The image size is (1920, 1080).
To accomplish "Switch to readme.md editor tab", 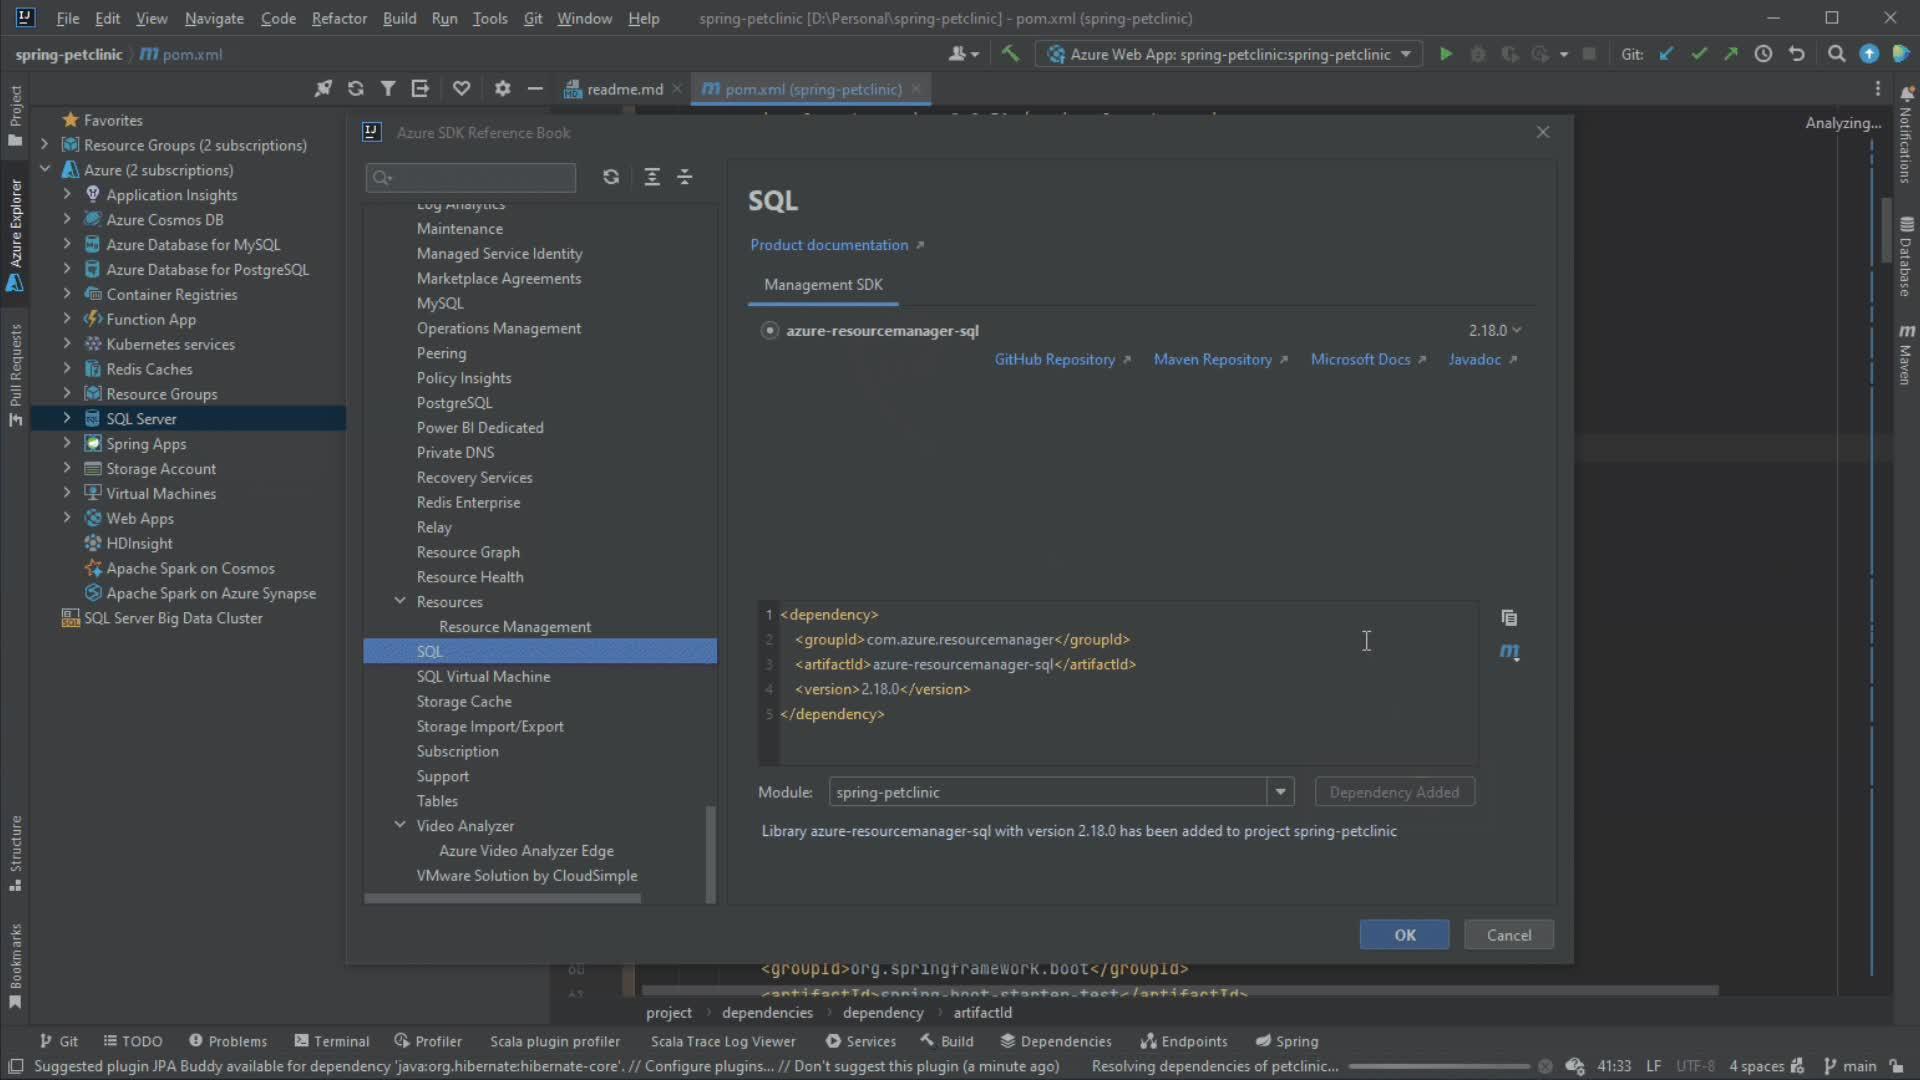I will click(624, 89).
